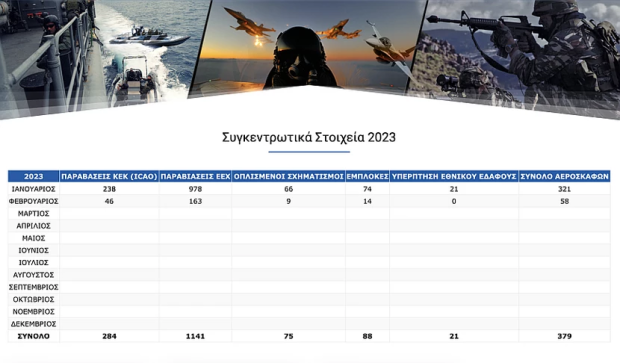The width and height of the screenshot is (620, 363).
Task: Click the January value 978 cell
Action: point(195,189)
